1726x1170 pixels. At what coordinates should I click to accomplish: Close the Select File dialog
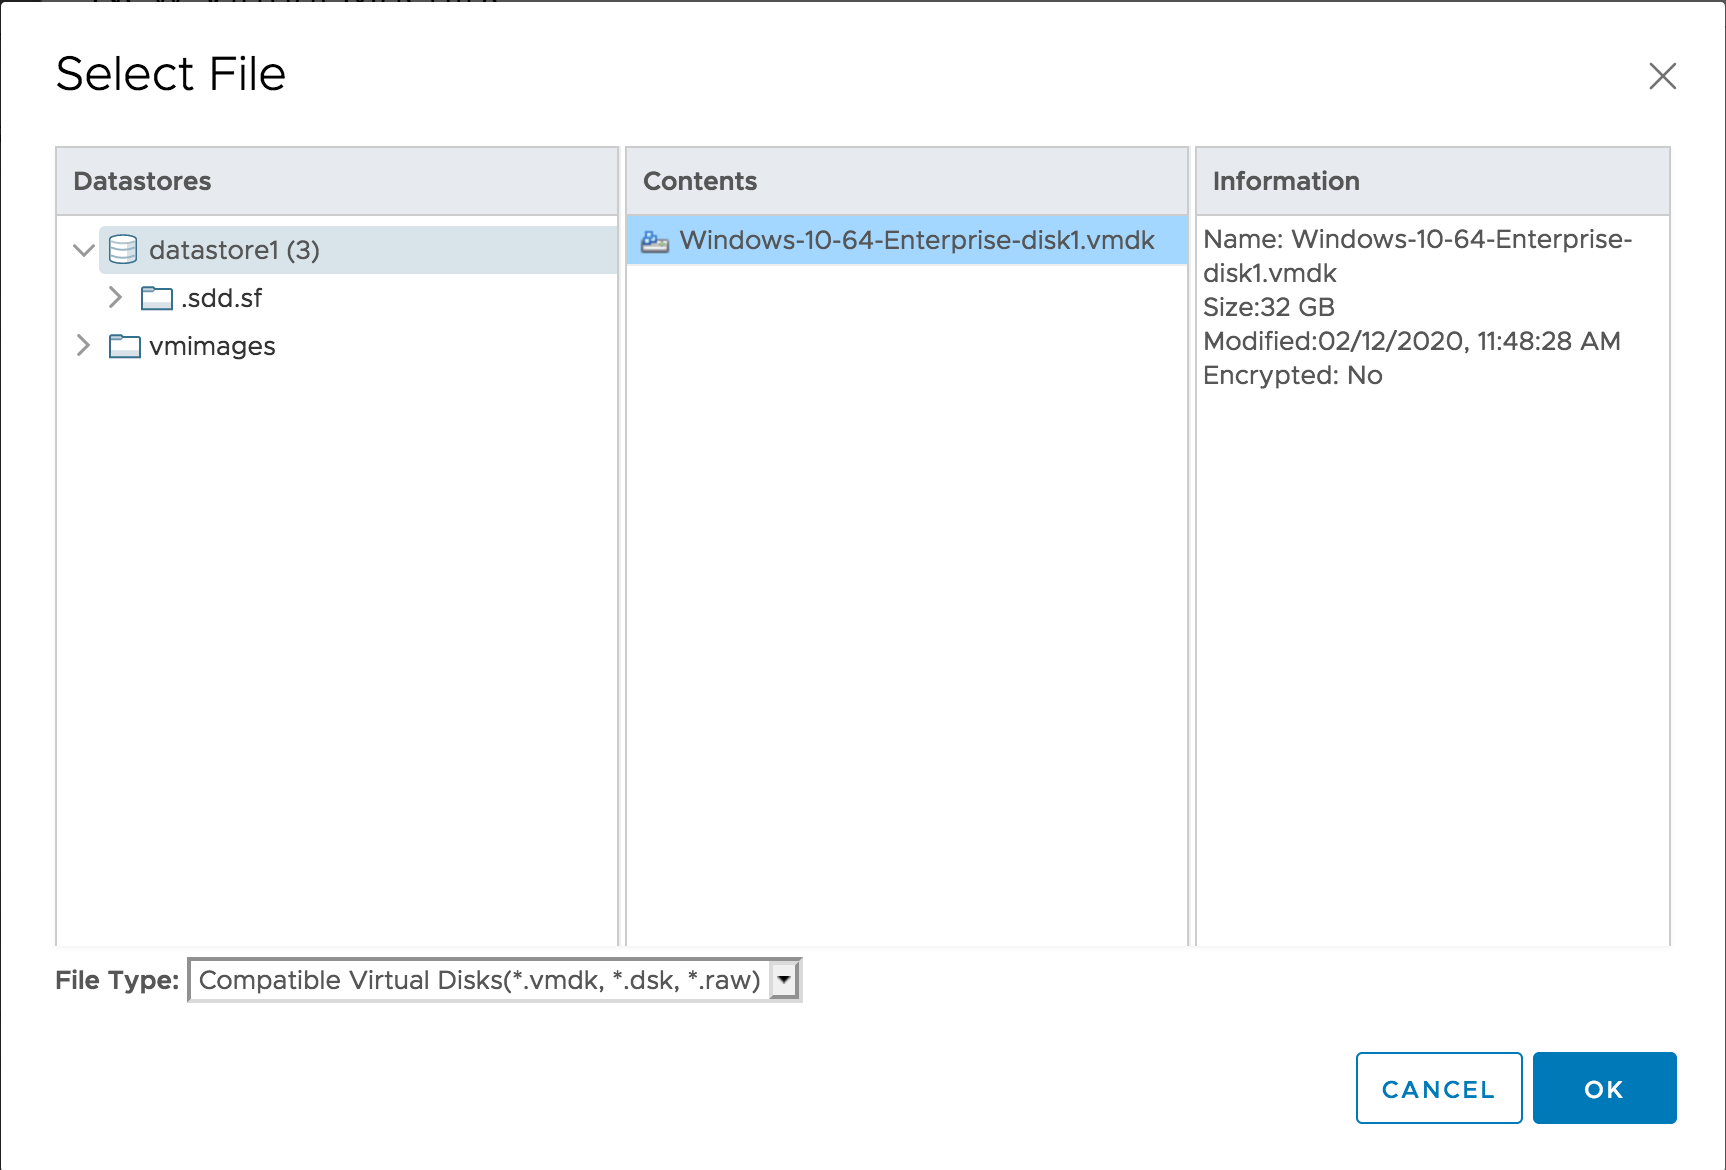(1662, 76)
